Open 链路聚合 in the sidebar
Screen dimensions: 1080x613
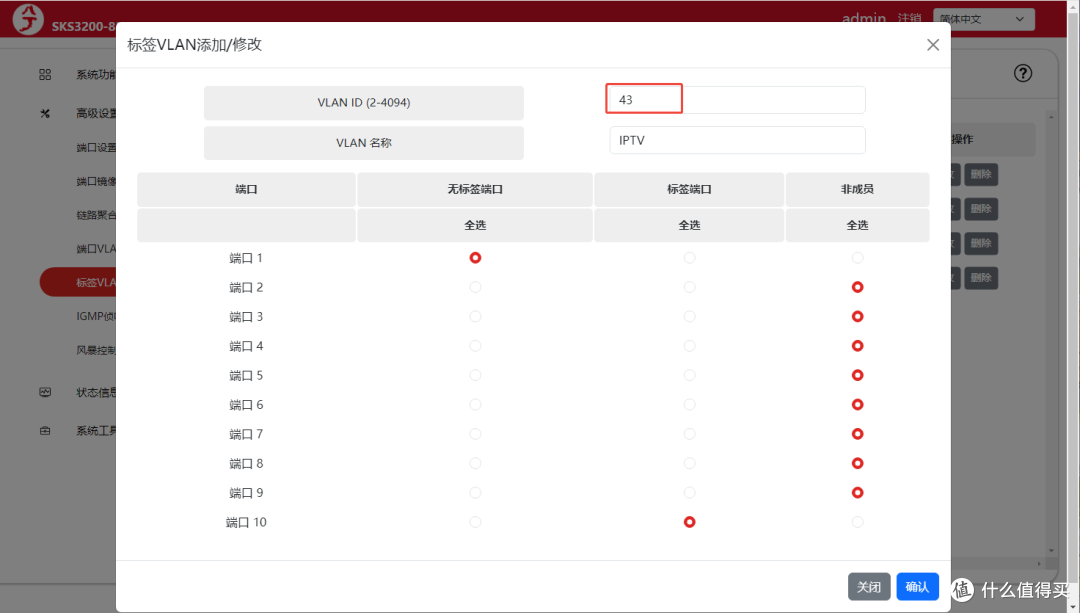coord(96,215)
